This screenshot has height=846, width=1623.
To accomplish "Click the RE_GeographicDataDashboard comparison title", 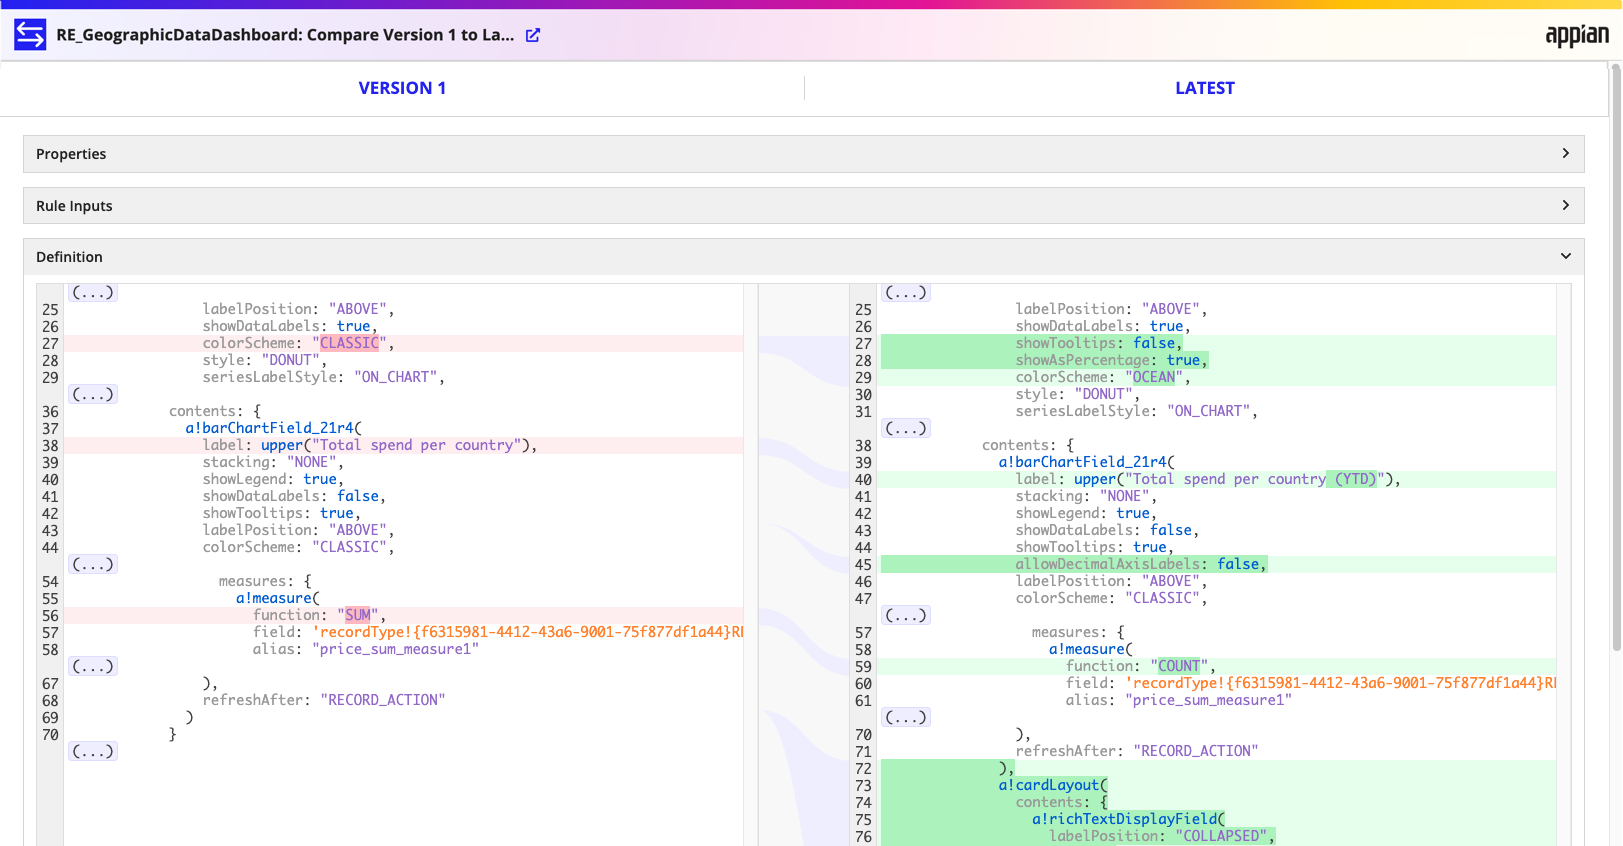I will 285,35.
